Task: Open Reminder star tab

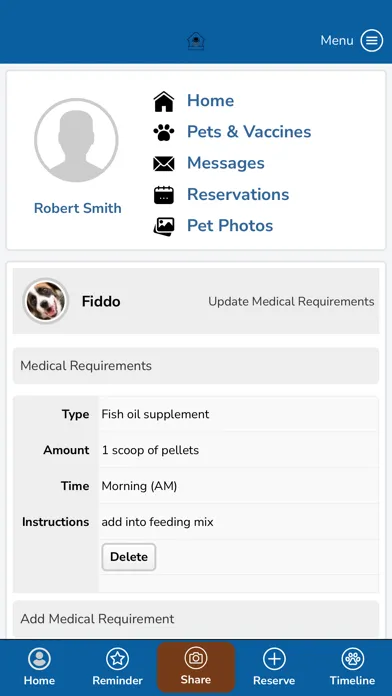Action: pyautogui.click(x=117, y=667)
